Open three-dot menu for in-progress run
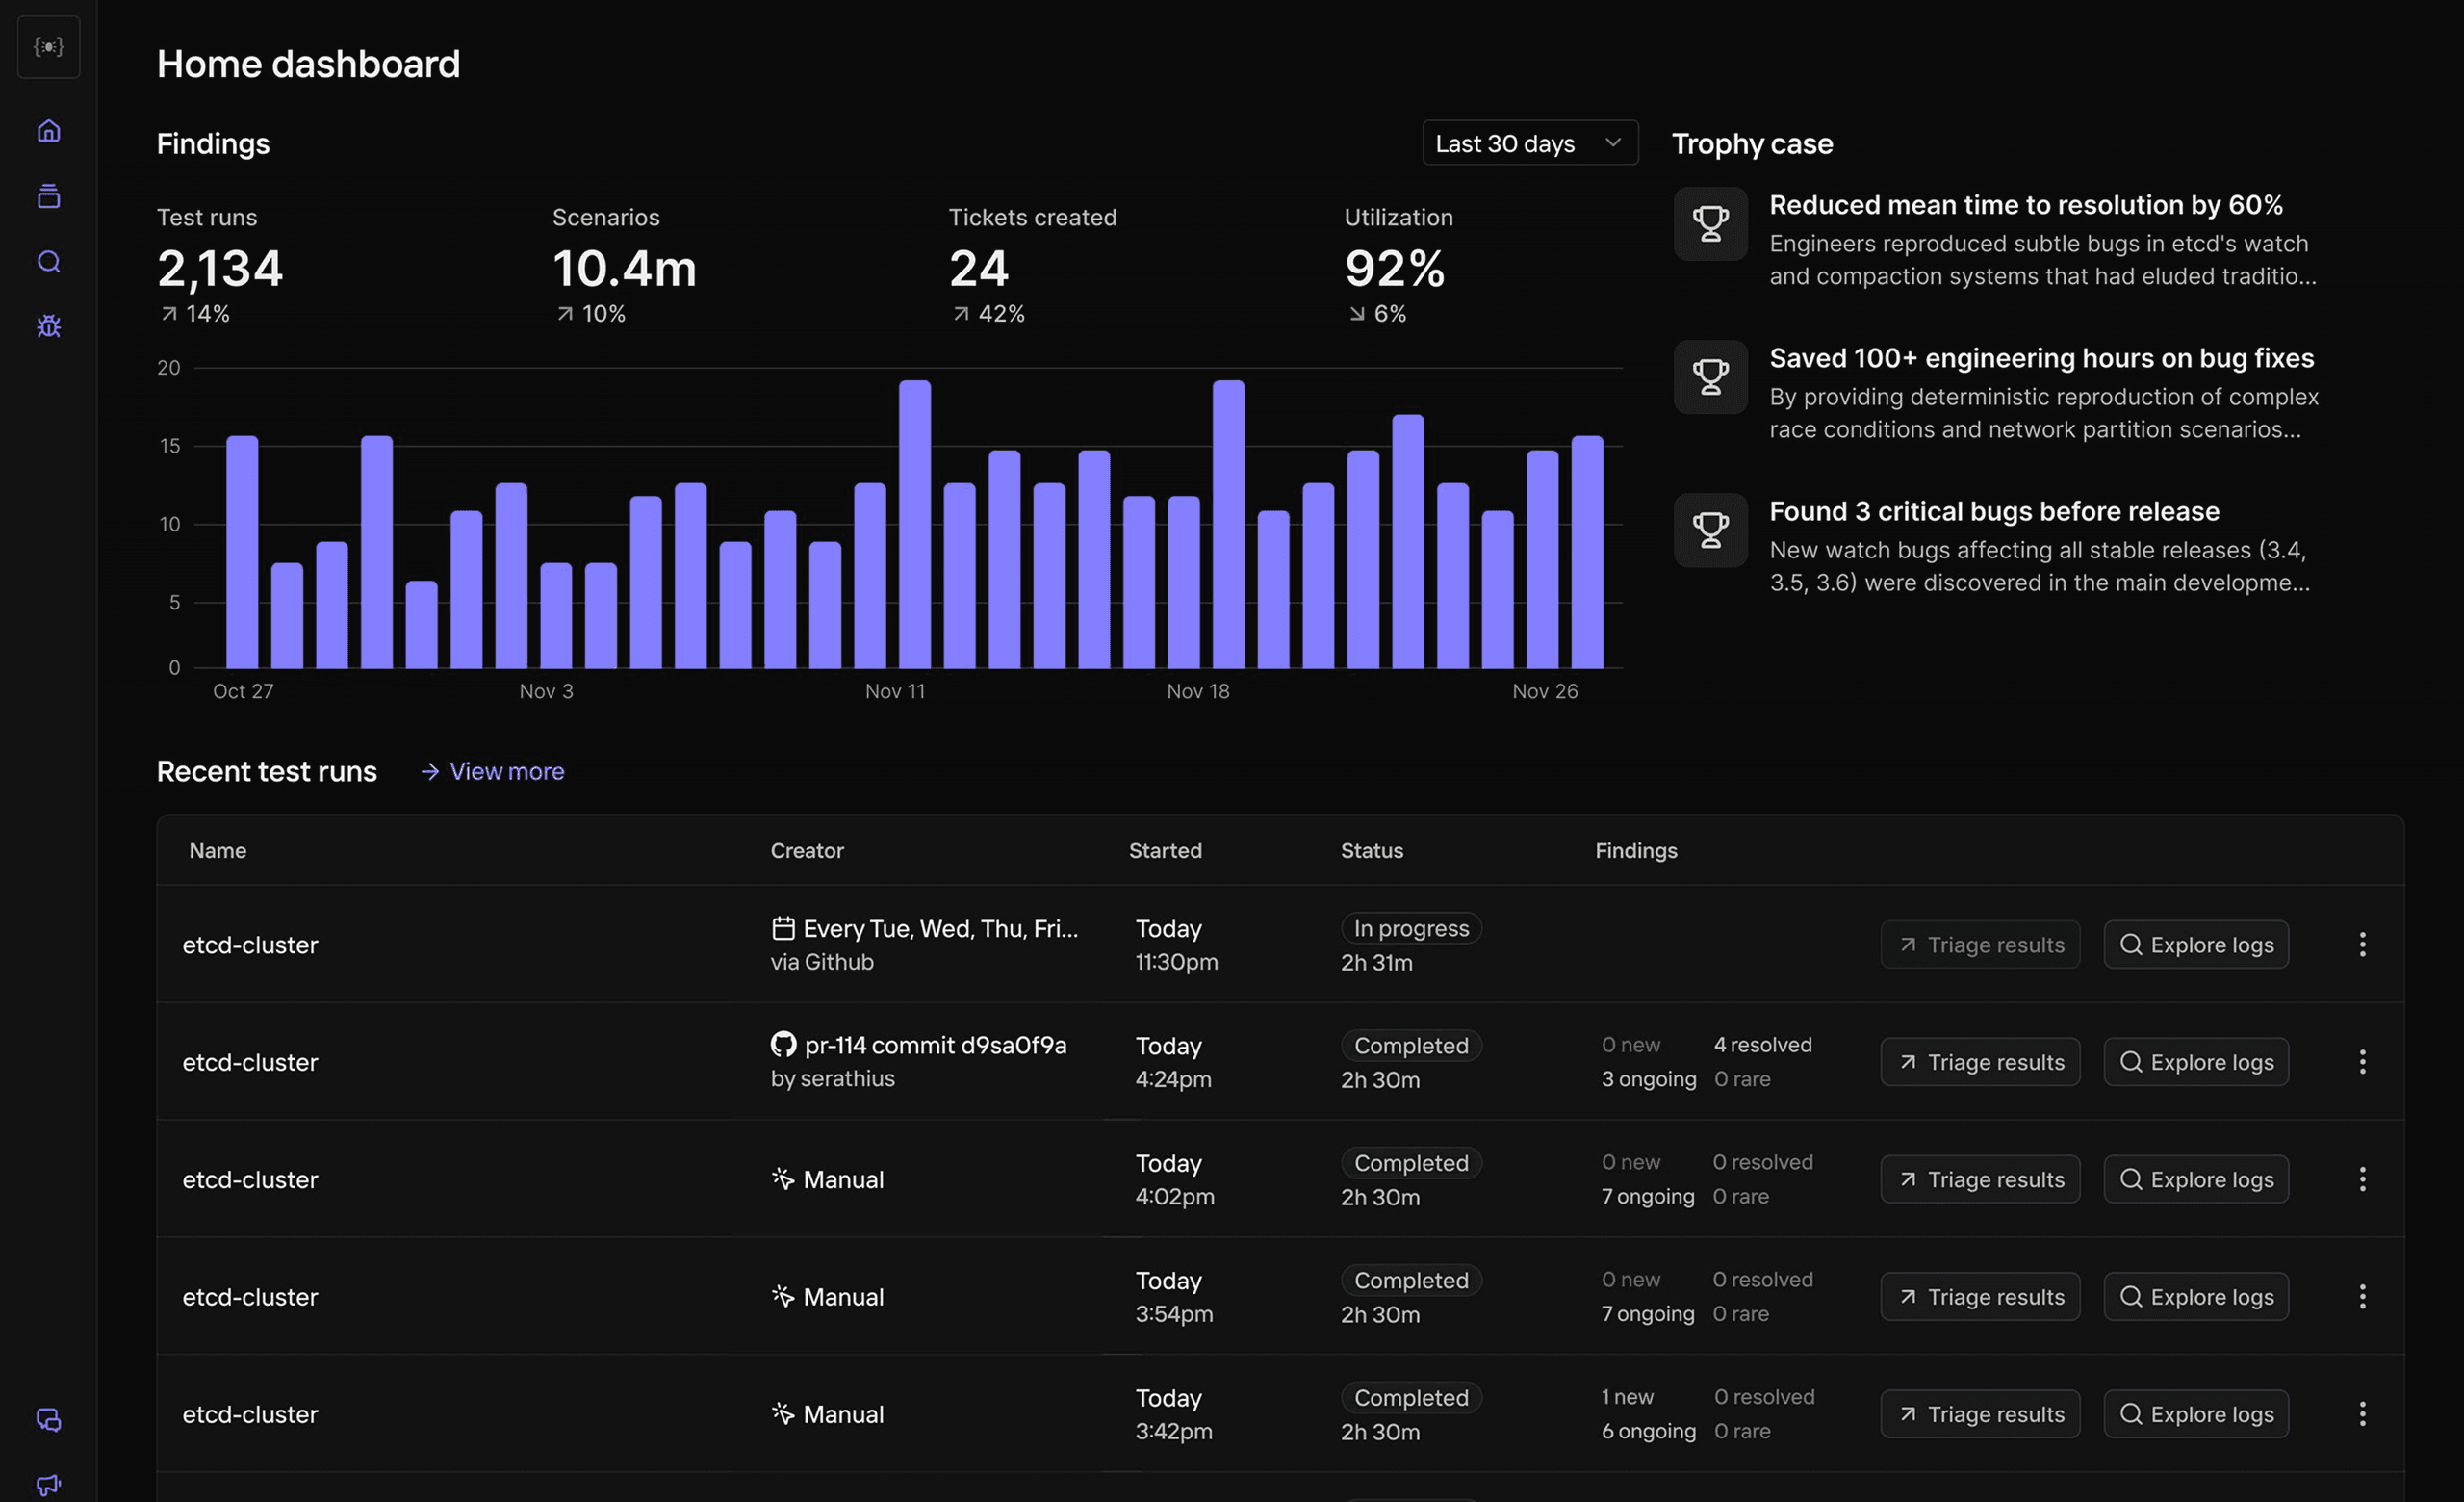The height and width of the screenshot is (1502, 2464). (2362, 944)
